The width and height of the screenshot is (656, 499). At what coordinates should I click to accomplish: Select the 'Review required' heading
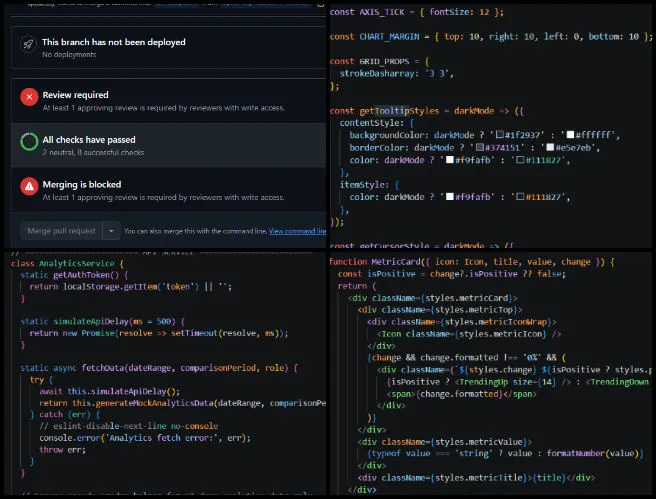click(x=75, y=95)
